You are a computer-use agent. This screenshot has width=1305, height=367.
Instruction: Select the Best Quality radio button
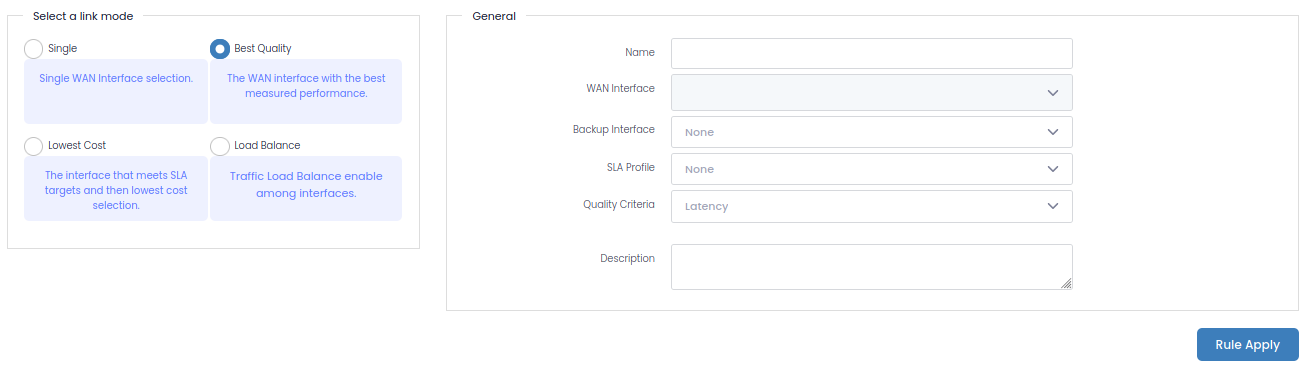[x=220, y=48]
